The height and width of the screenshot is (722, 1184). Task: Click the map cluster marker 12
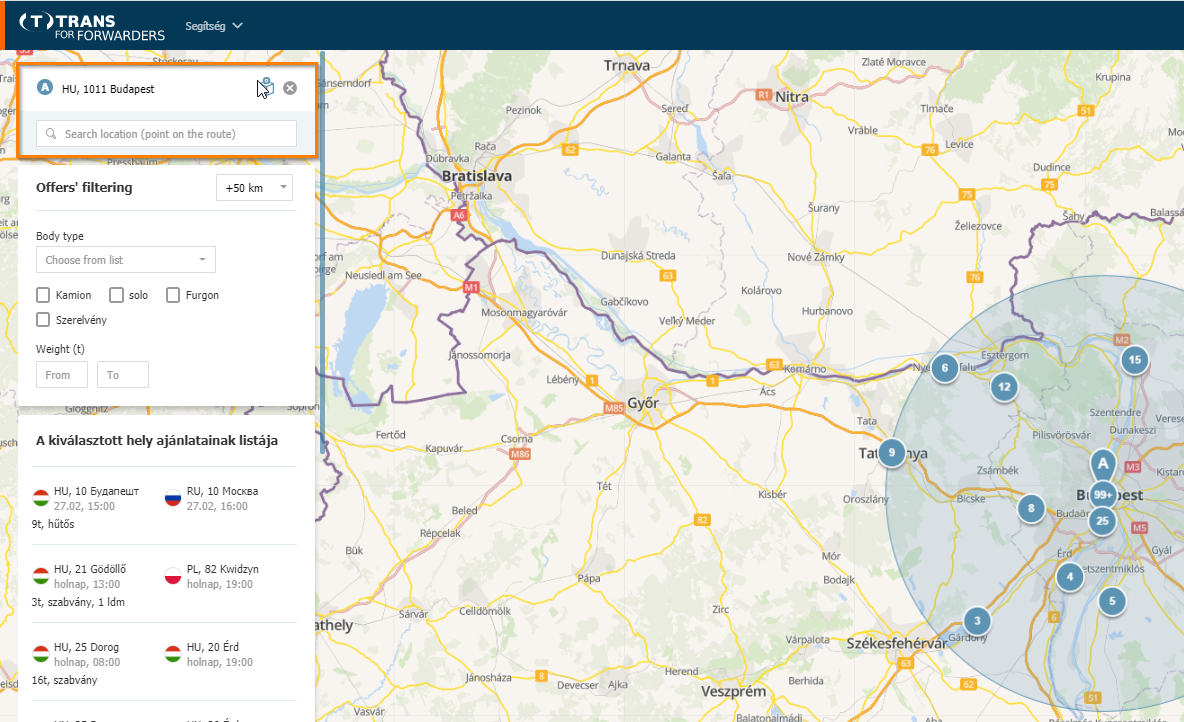coord(1004,387)
